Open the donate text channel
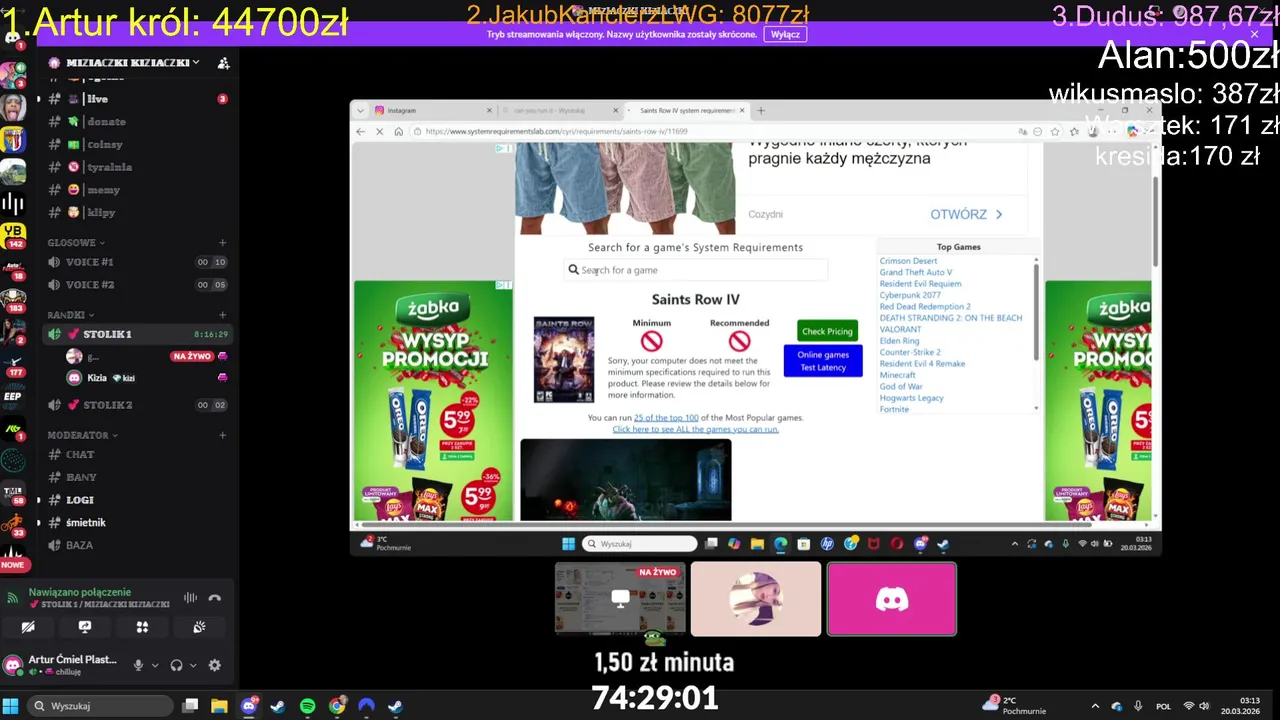1280x720 pixels. click(x=138, y=122)
